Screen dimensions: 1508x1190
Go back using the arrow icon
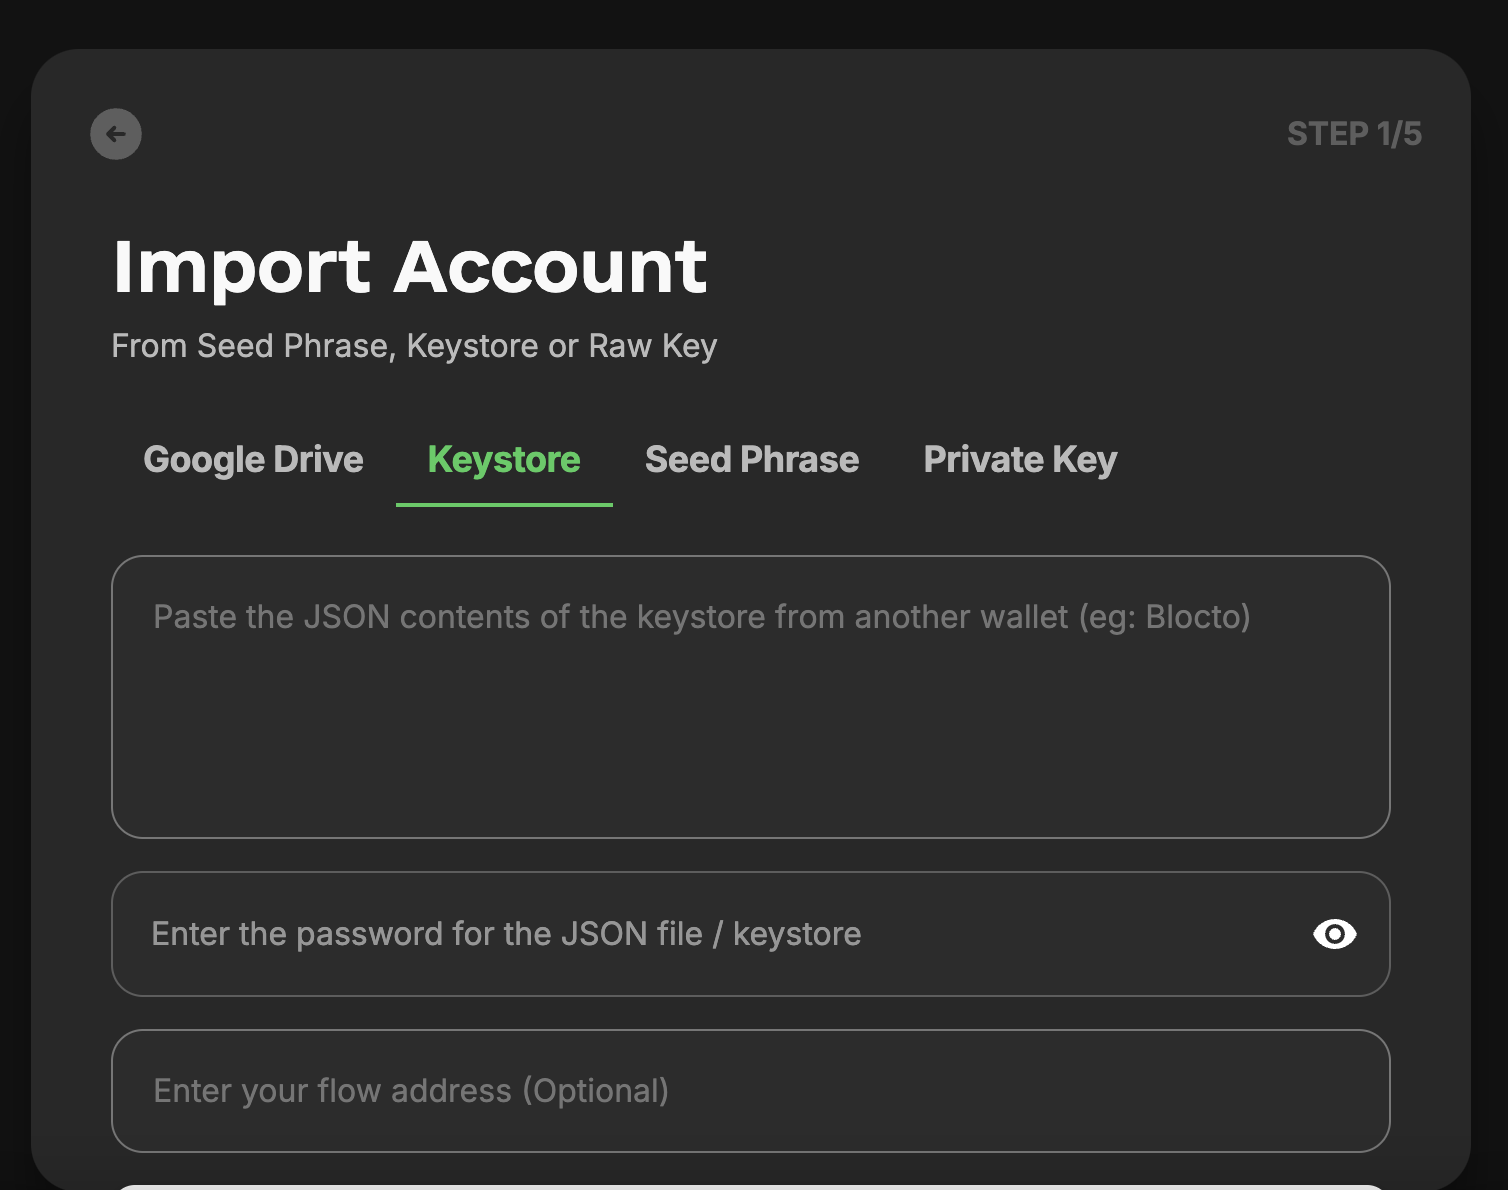click(116, 134)
